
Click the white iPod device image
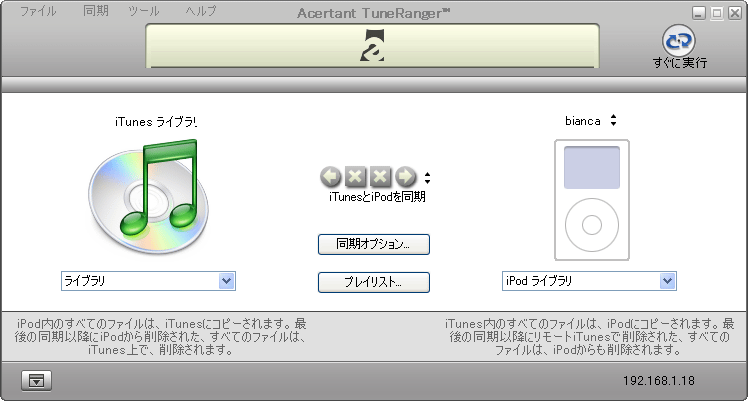click(x=592, y=200)
